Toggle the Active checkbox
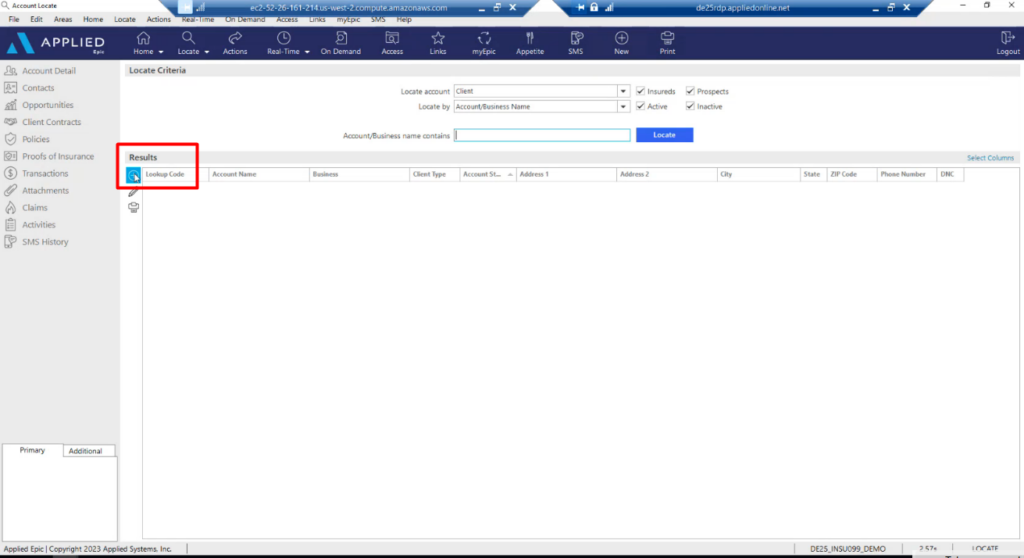 [x=641, y=106]
